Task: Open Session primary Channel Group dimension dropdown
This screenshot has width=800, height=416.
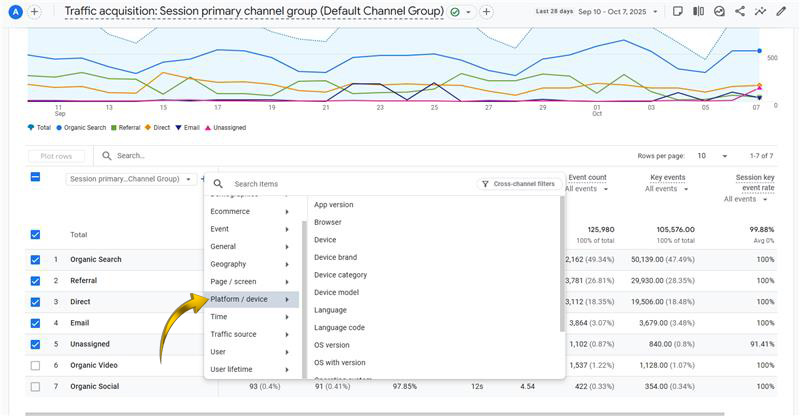Action: point(131,179)
